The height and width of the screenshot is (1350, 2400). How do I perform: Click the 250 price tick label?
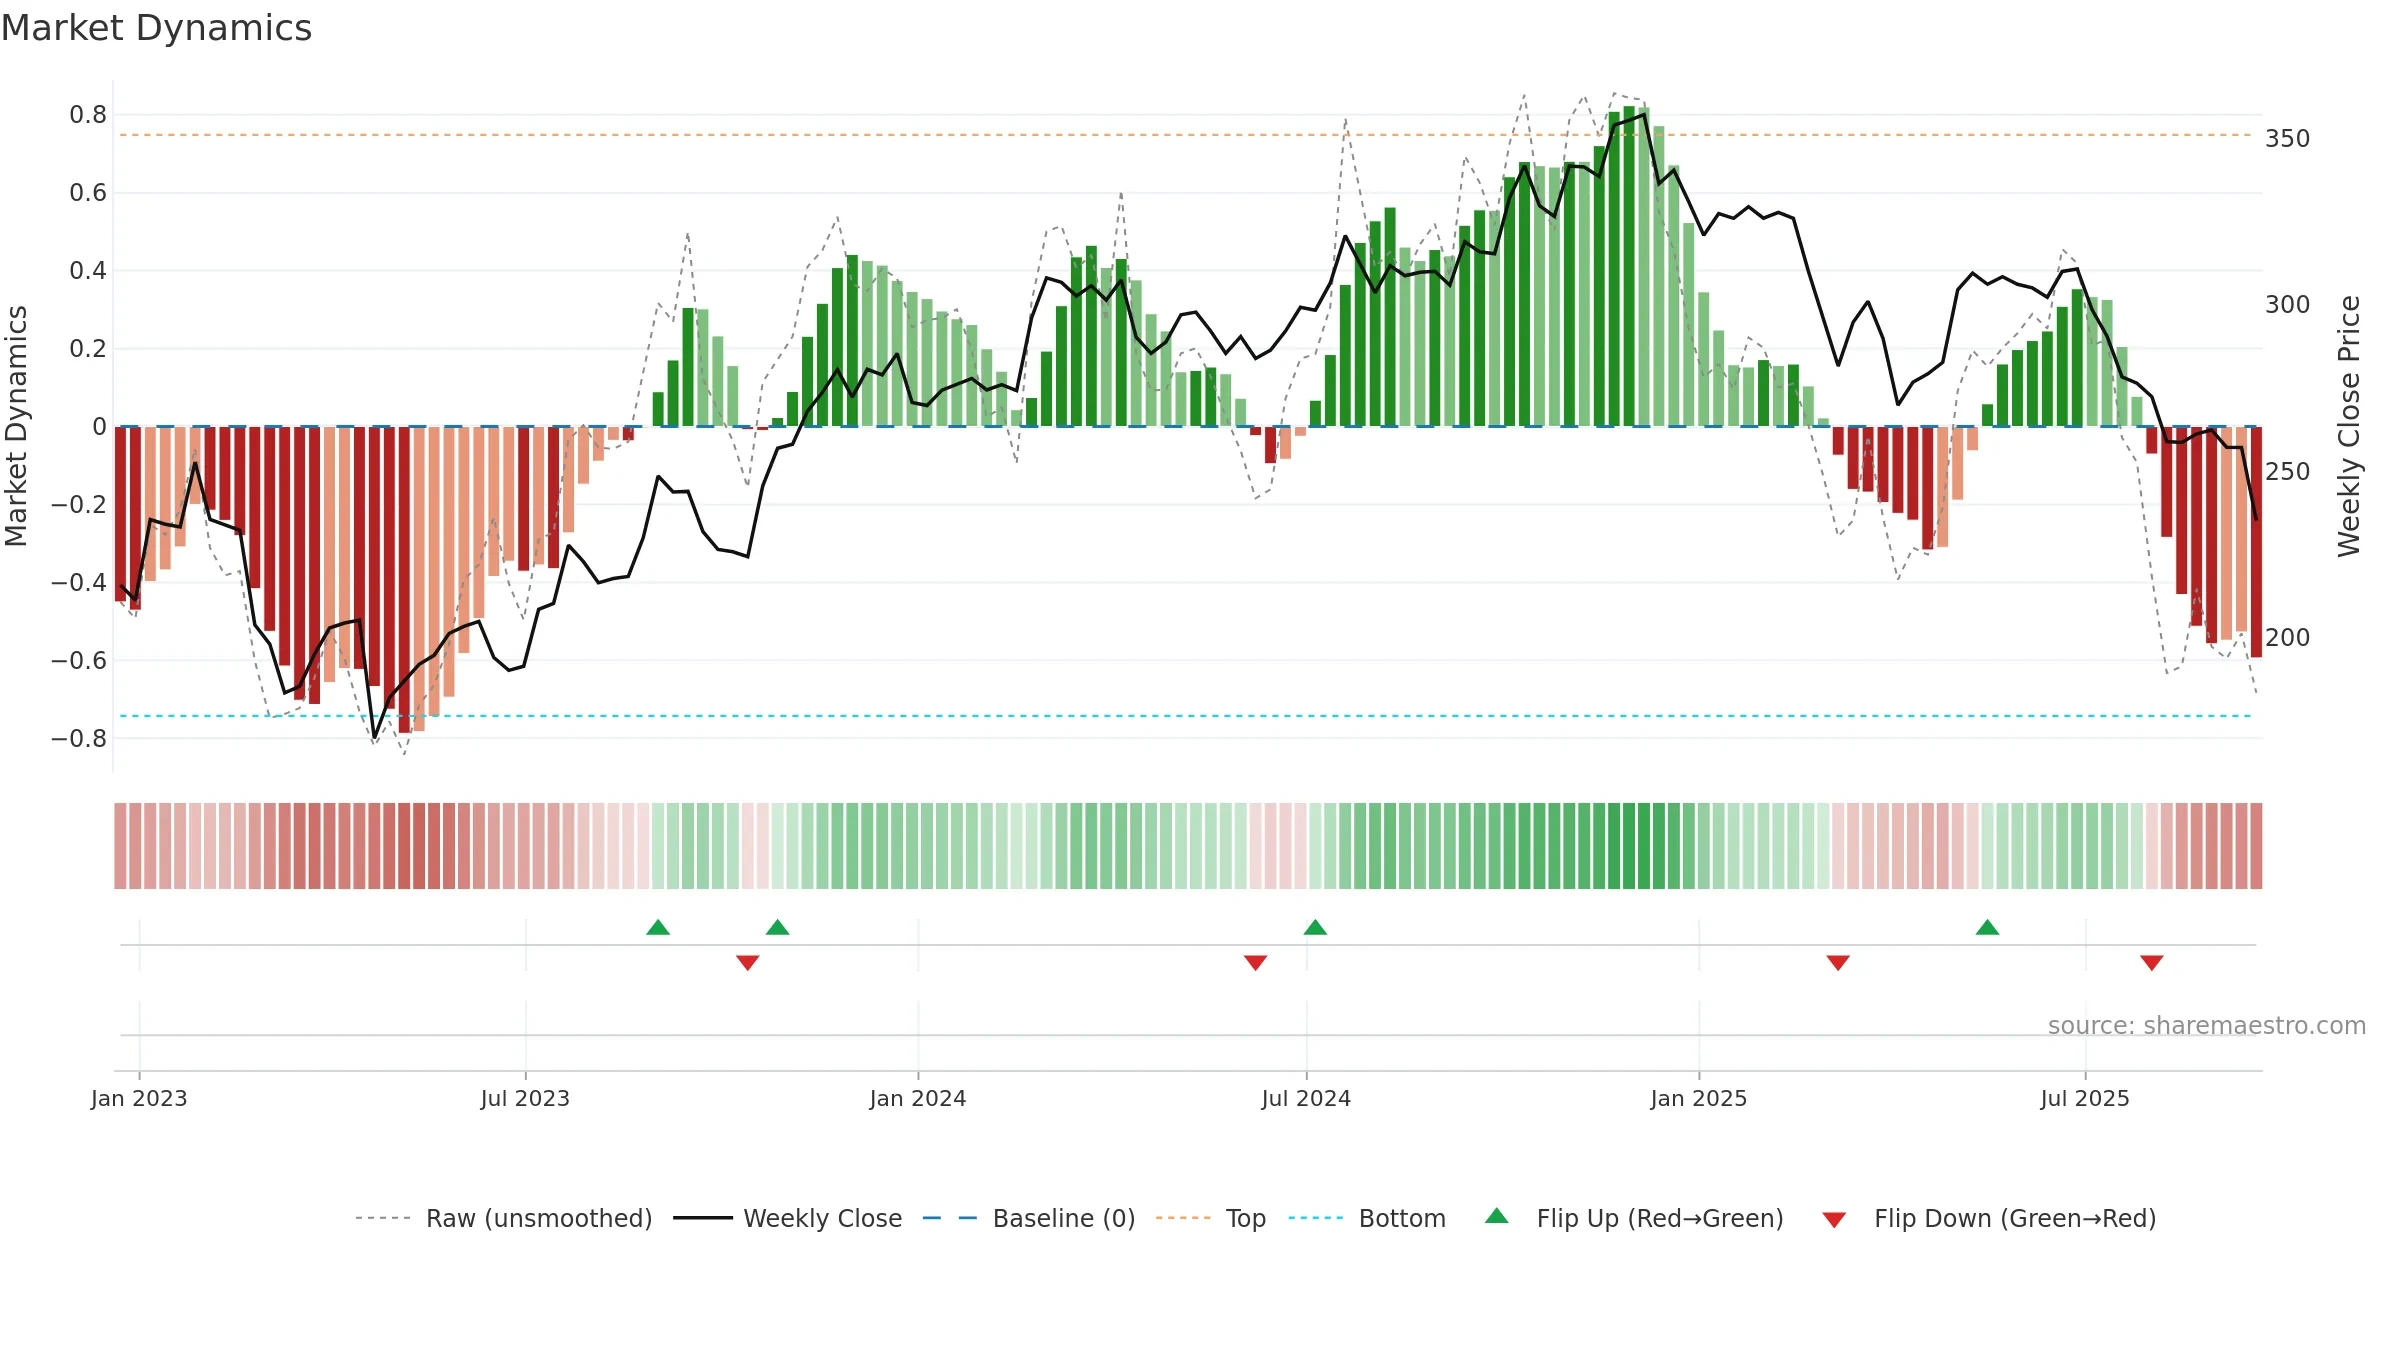pyautogui.click(x=2287, y=471)
